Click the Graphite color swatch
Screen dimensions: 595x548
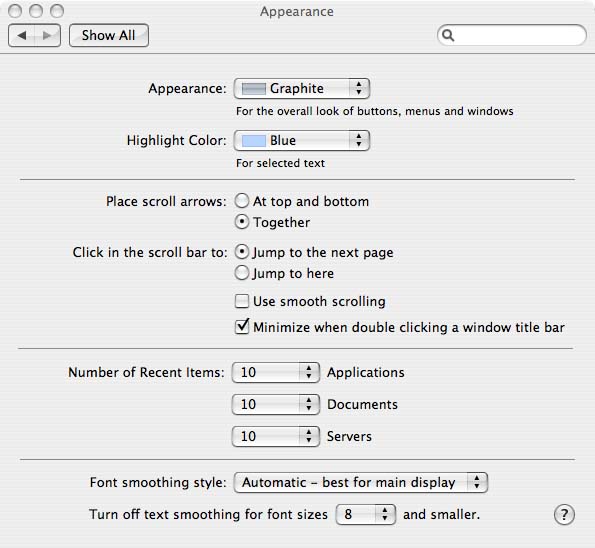pyautogui.click(x=253, y=89)
